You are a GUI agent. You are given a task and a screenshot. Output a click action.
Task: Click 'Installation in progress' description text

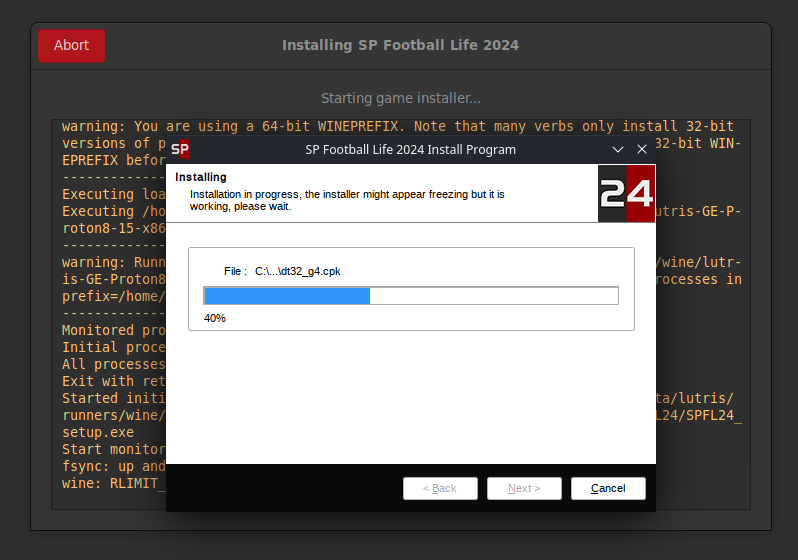point(347,200)
